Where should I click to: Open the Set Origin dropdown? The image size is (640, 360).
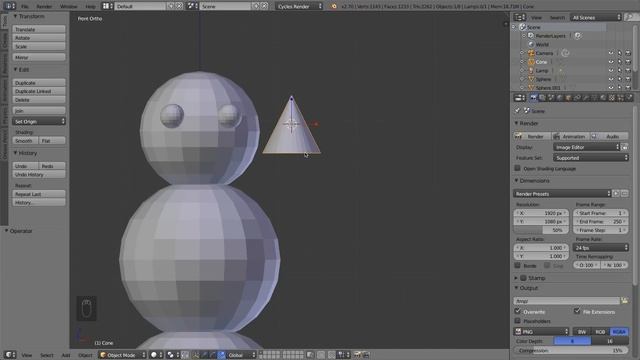(39, 121)
